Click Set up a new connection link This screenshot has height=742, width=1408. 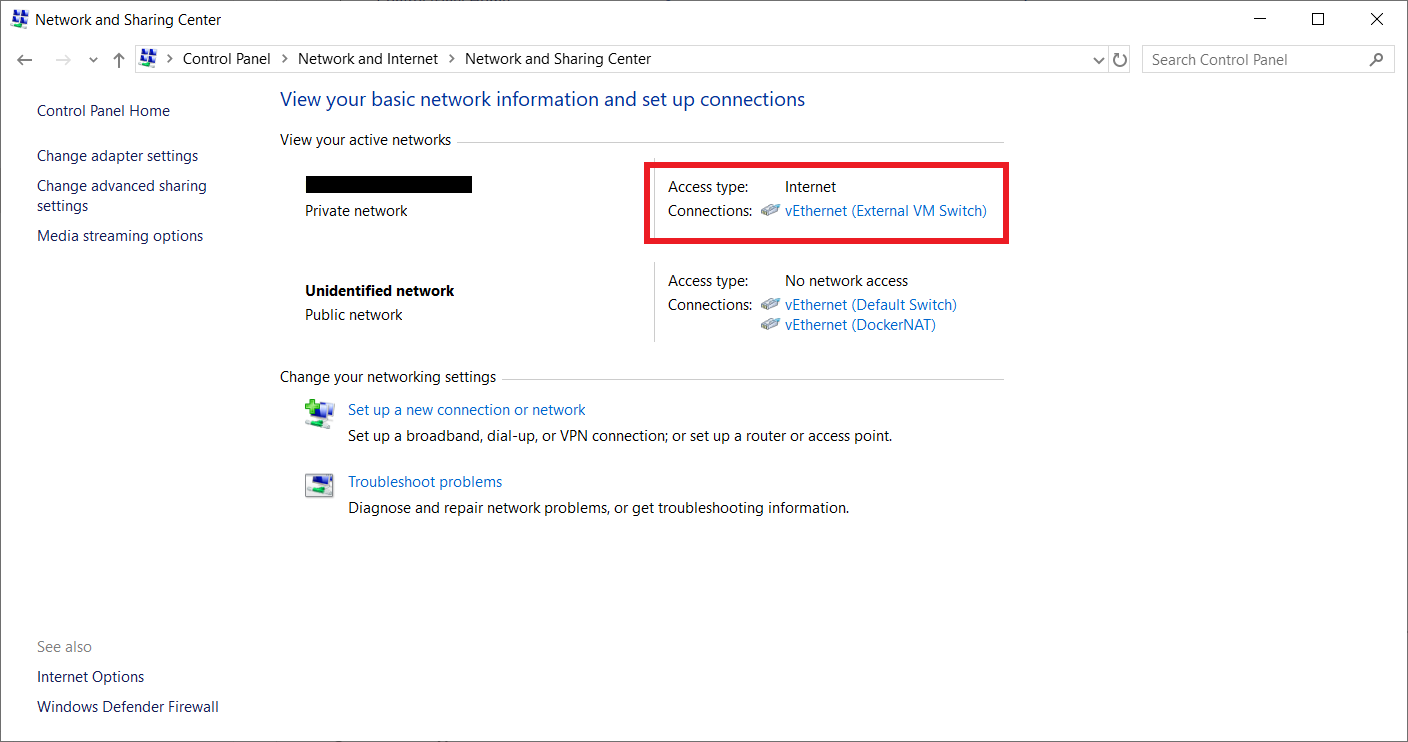pyautogui.click(x=466, y=410)
